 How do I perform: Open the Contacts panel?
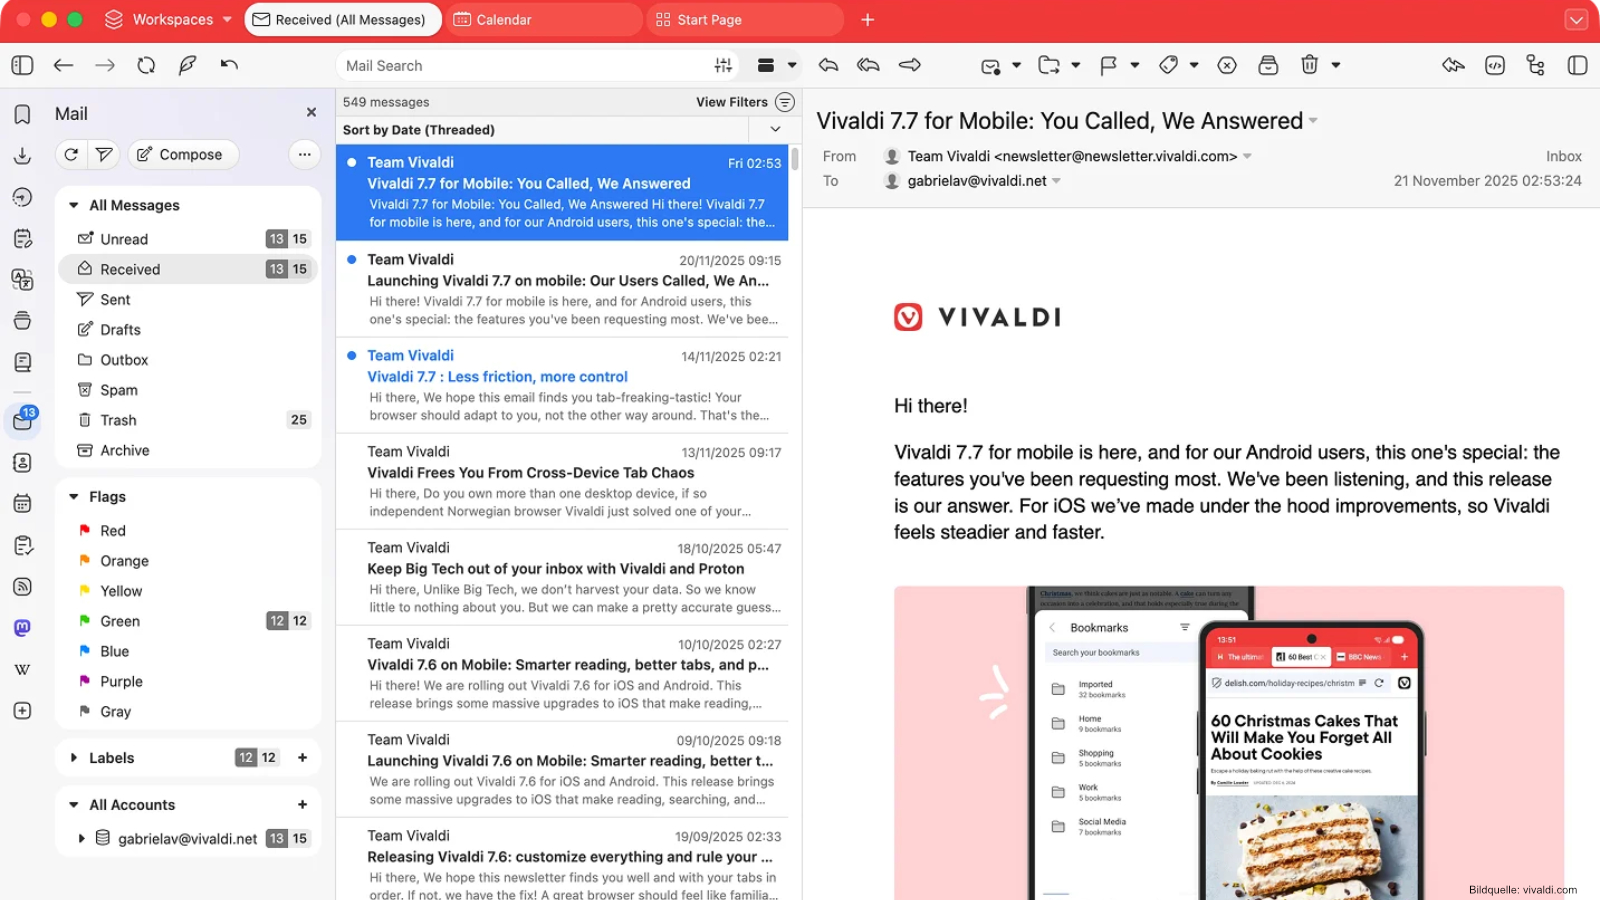click(22, 463)
